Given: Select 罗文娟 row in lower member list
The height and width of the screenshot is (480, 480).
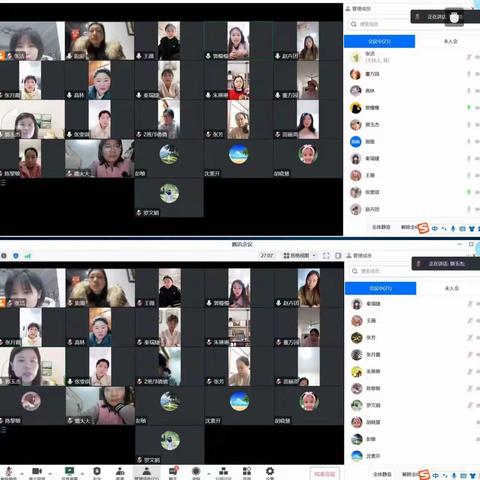Looking at the screenshot, I should tap(412, 405).
